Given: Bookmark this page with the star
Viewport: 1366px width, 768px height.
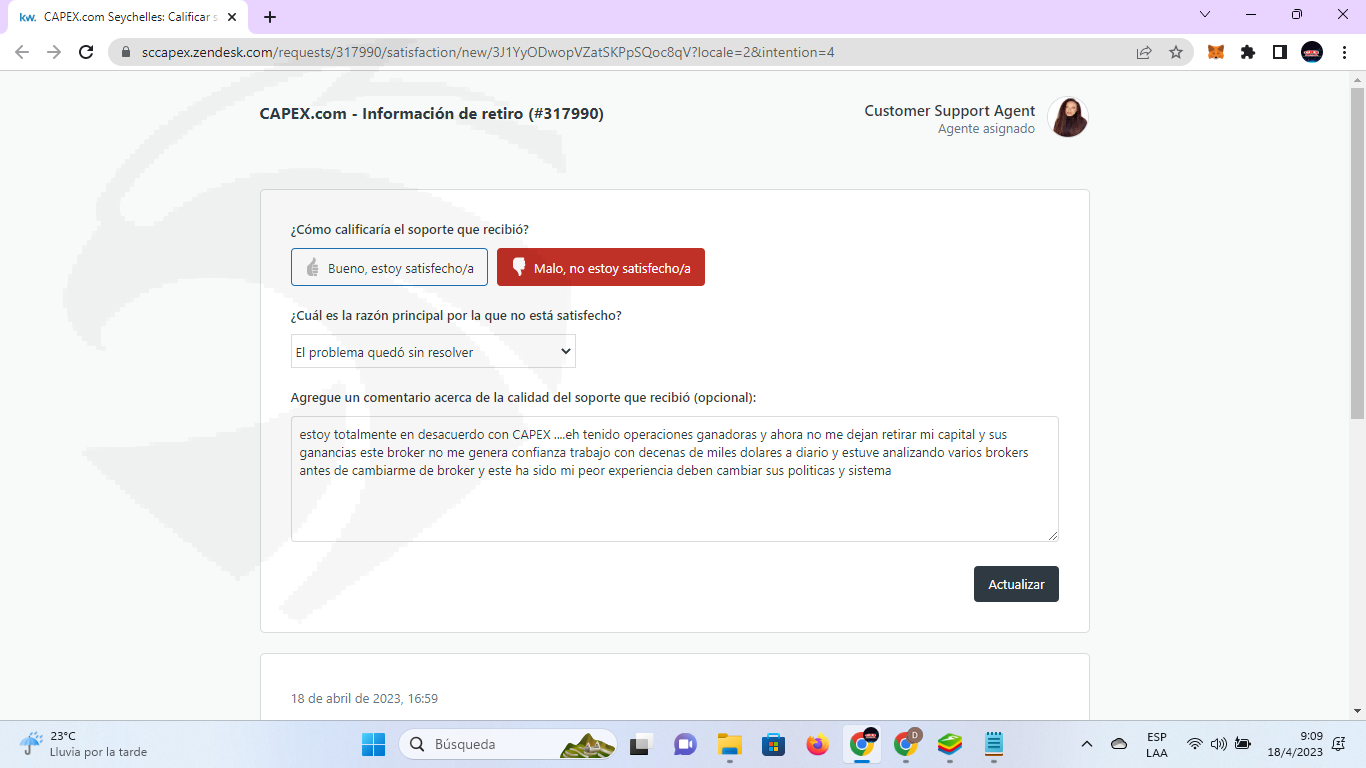Looking at the screenshot, I should pyautogui.click(x=1176, y=52).
